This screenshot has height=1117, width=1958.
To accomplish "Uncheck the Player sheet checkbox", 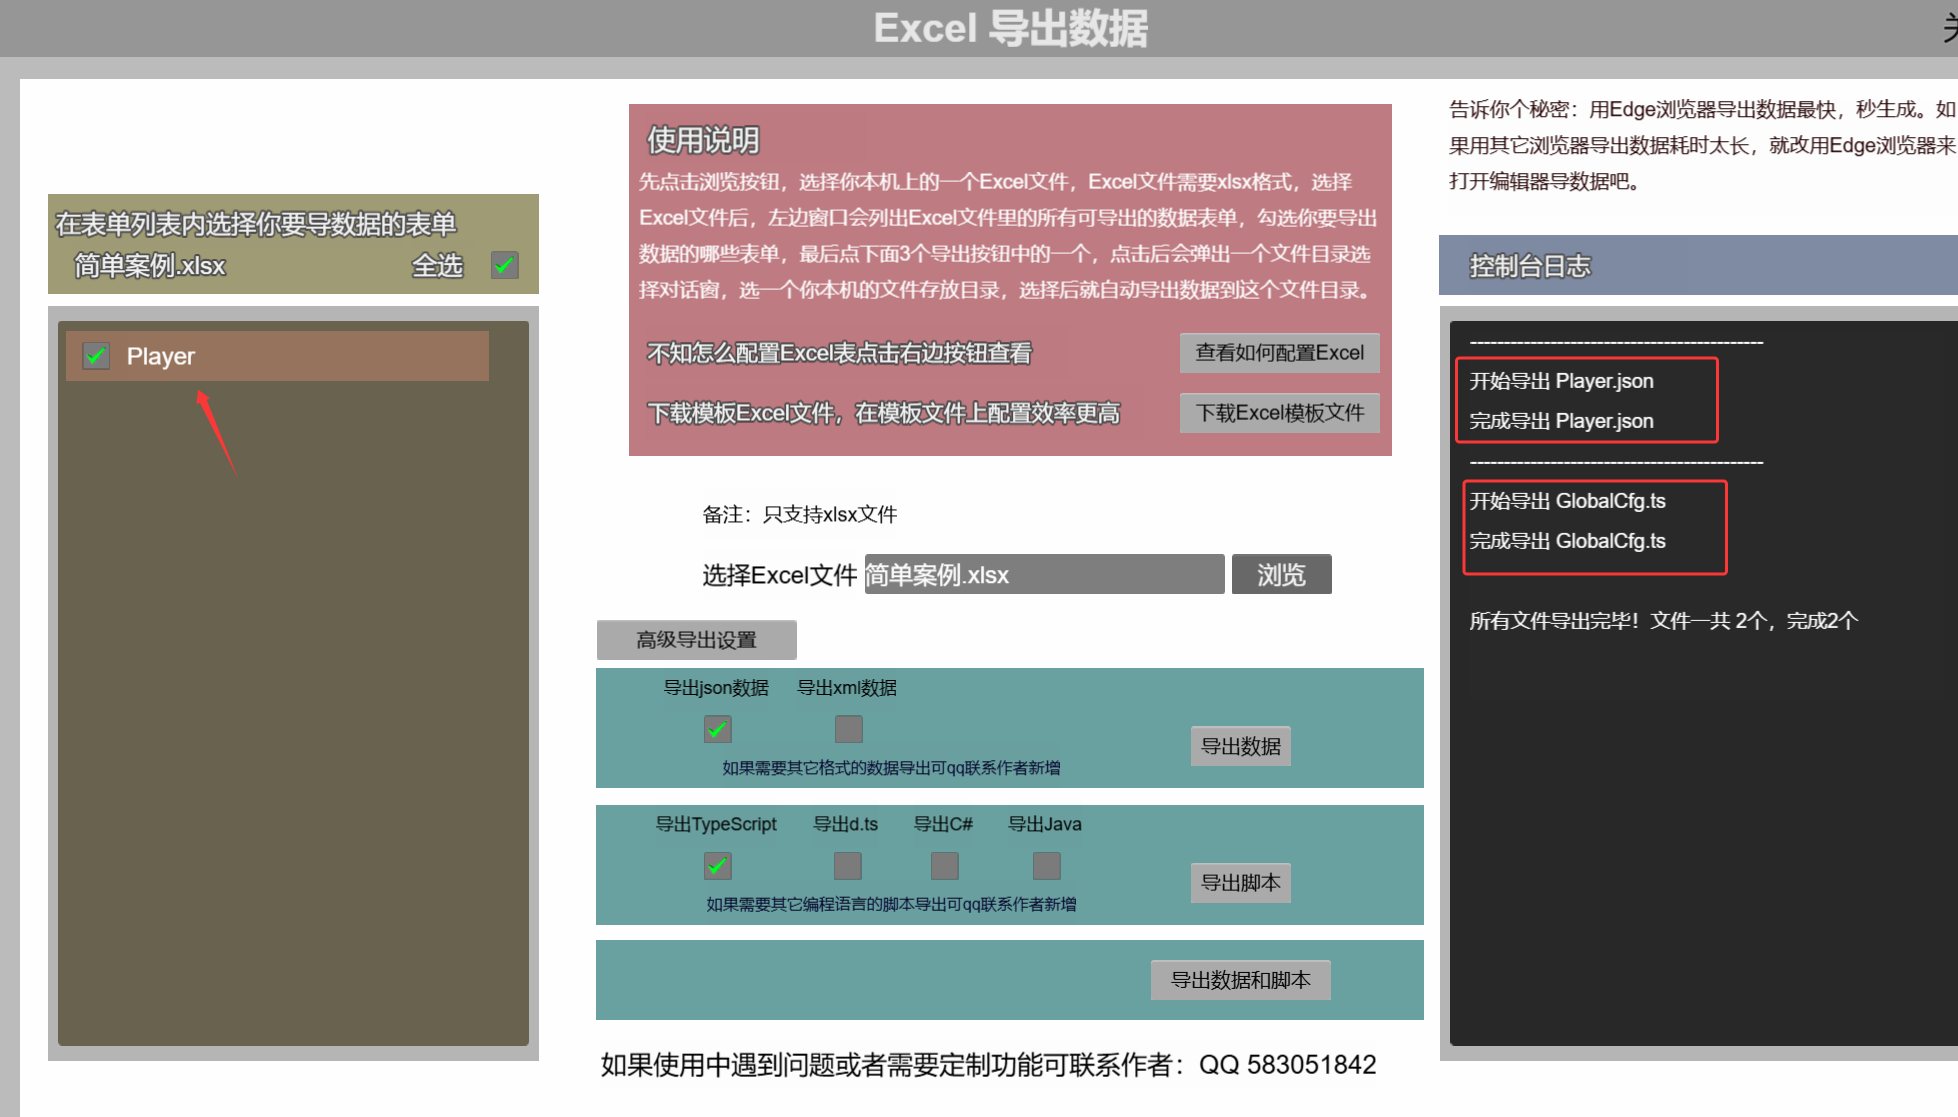I will pos(96,356).
